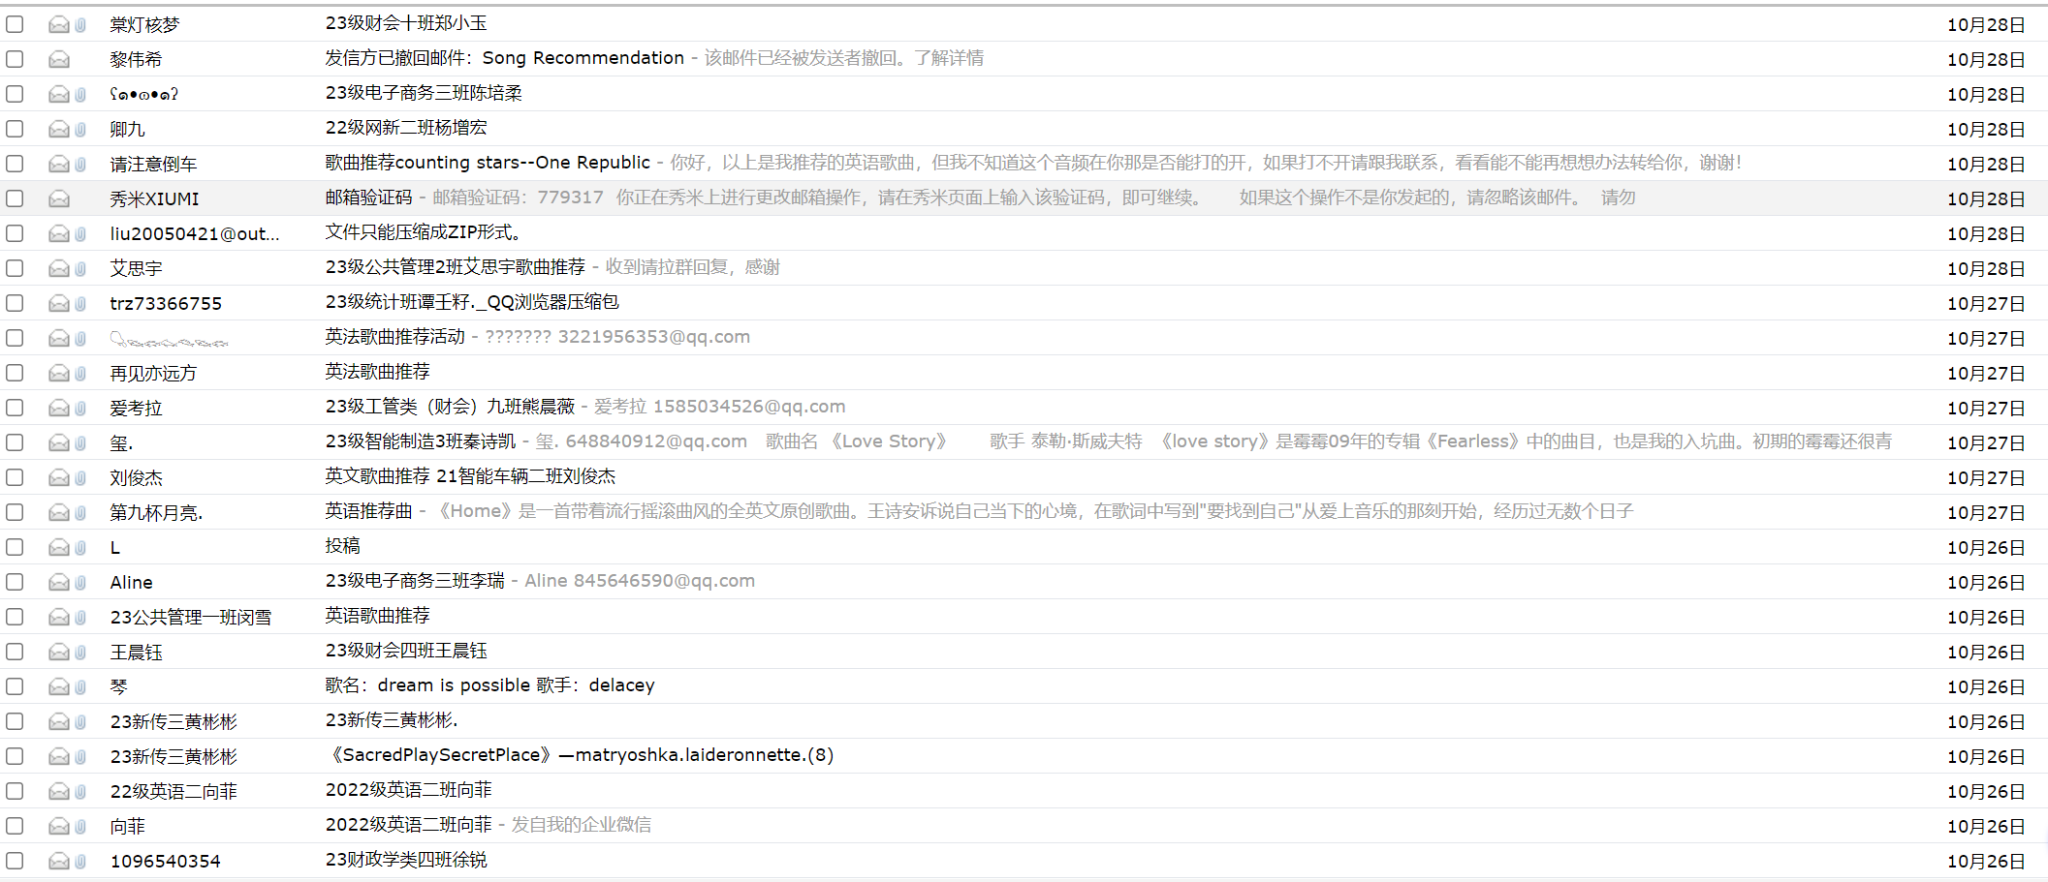Click the envelope icon for 卿九's email

(x=59, y=129)
